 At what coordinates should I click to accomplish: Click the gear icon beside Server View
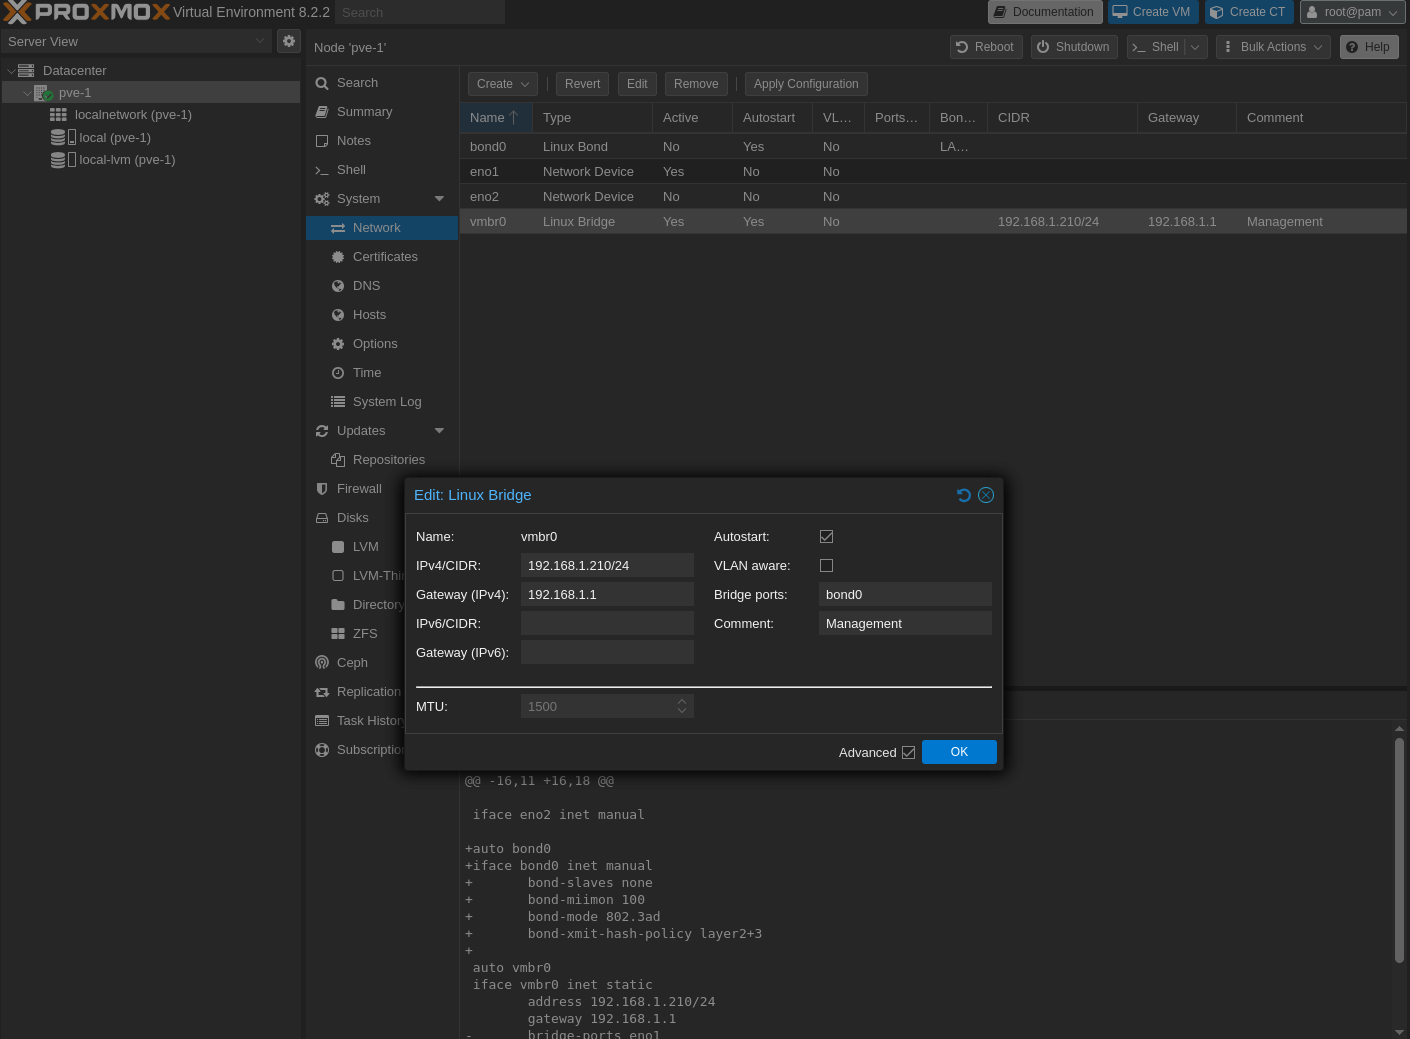pyautogui.click(x=289, y=41)
